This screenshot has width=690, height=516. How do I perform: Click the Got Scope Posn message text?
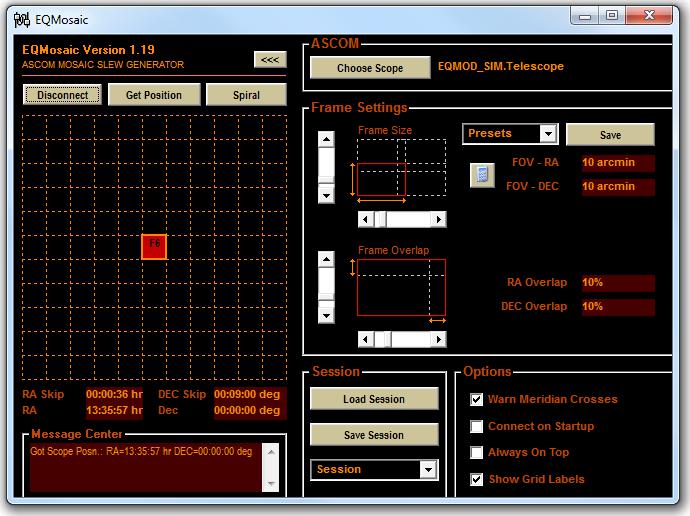pos(141,451)
